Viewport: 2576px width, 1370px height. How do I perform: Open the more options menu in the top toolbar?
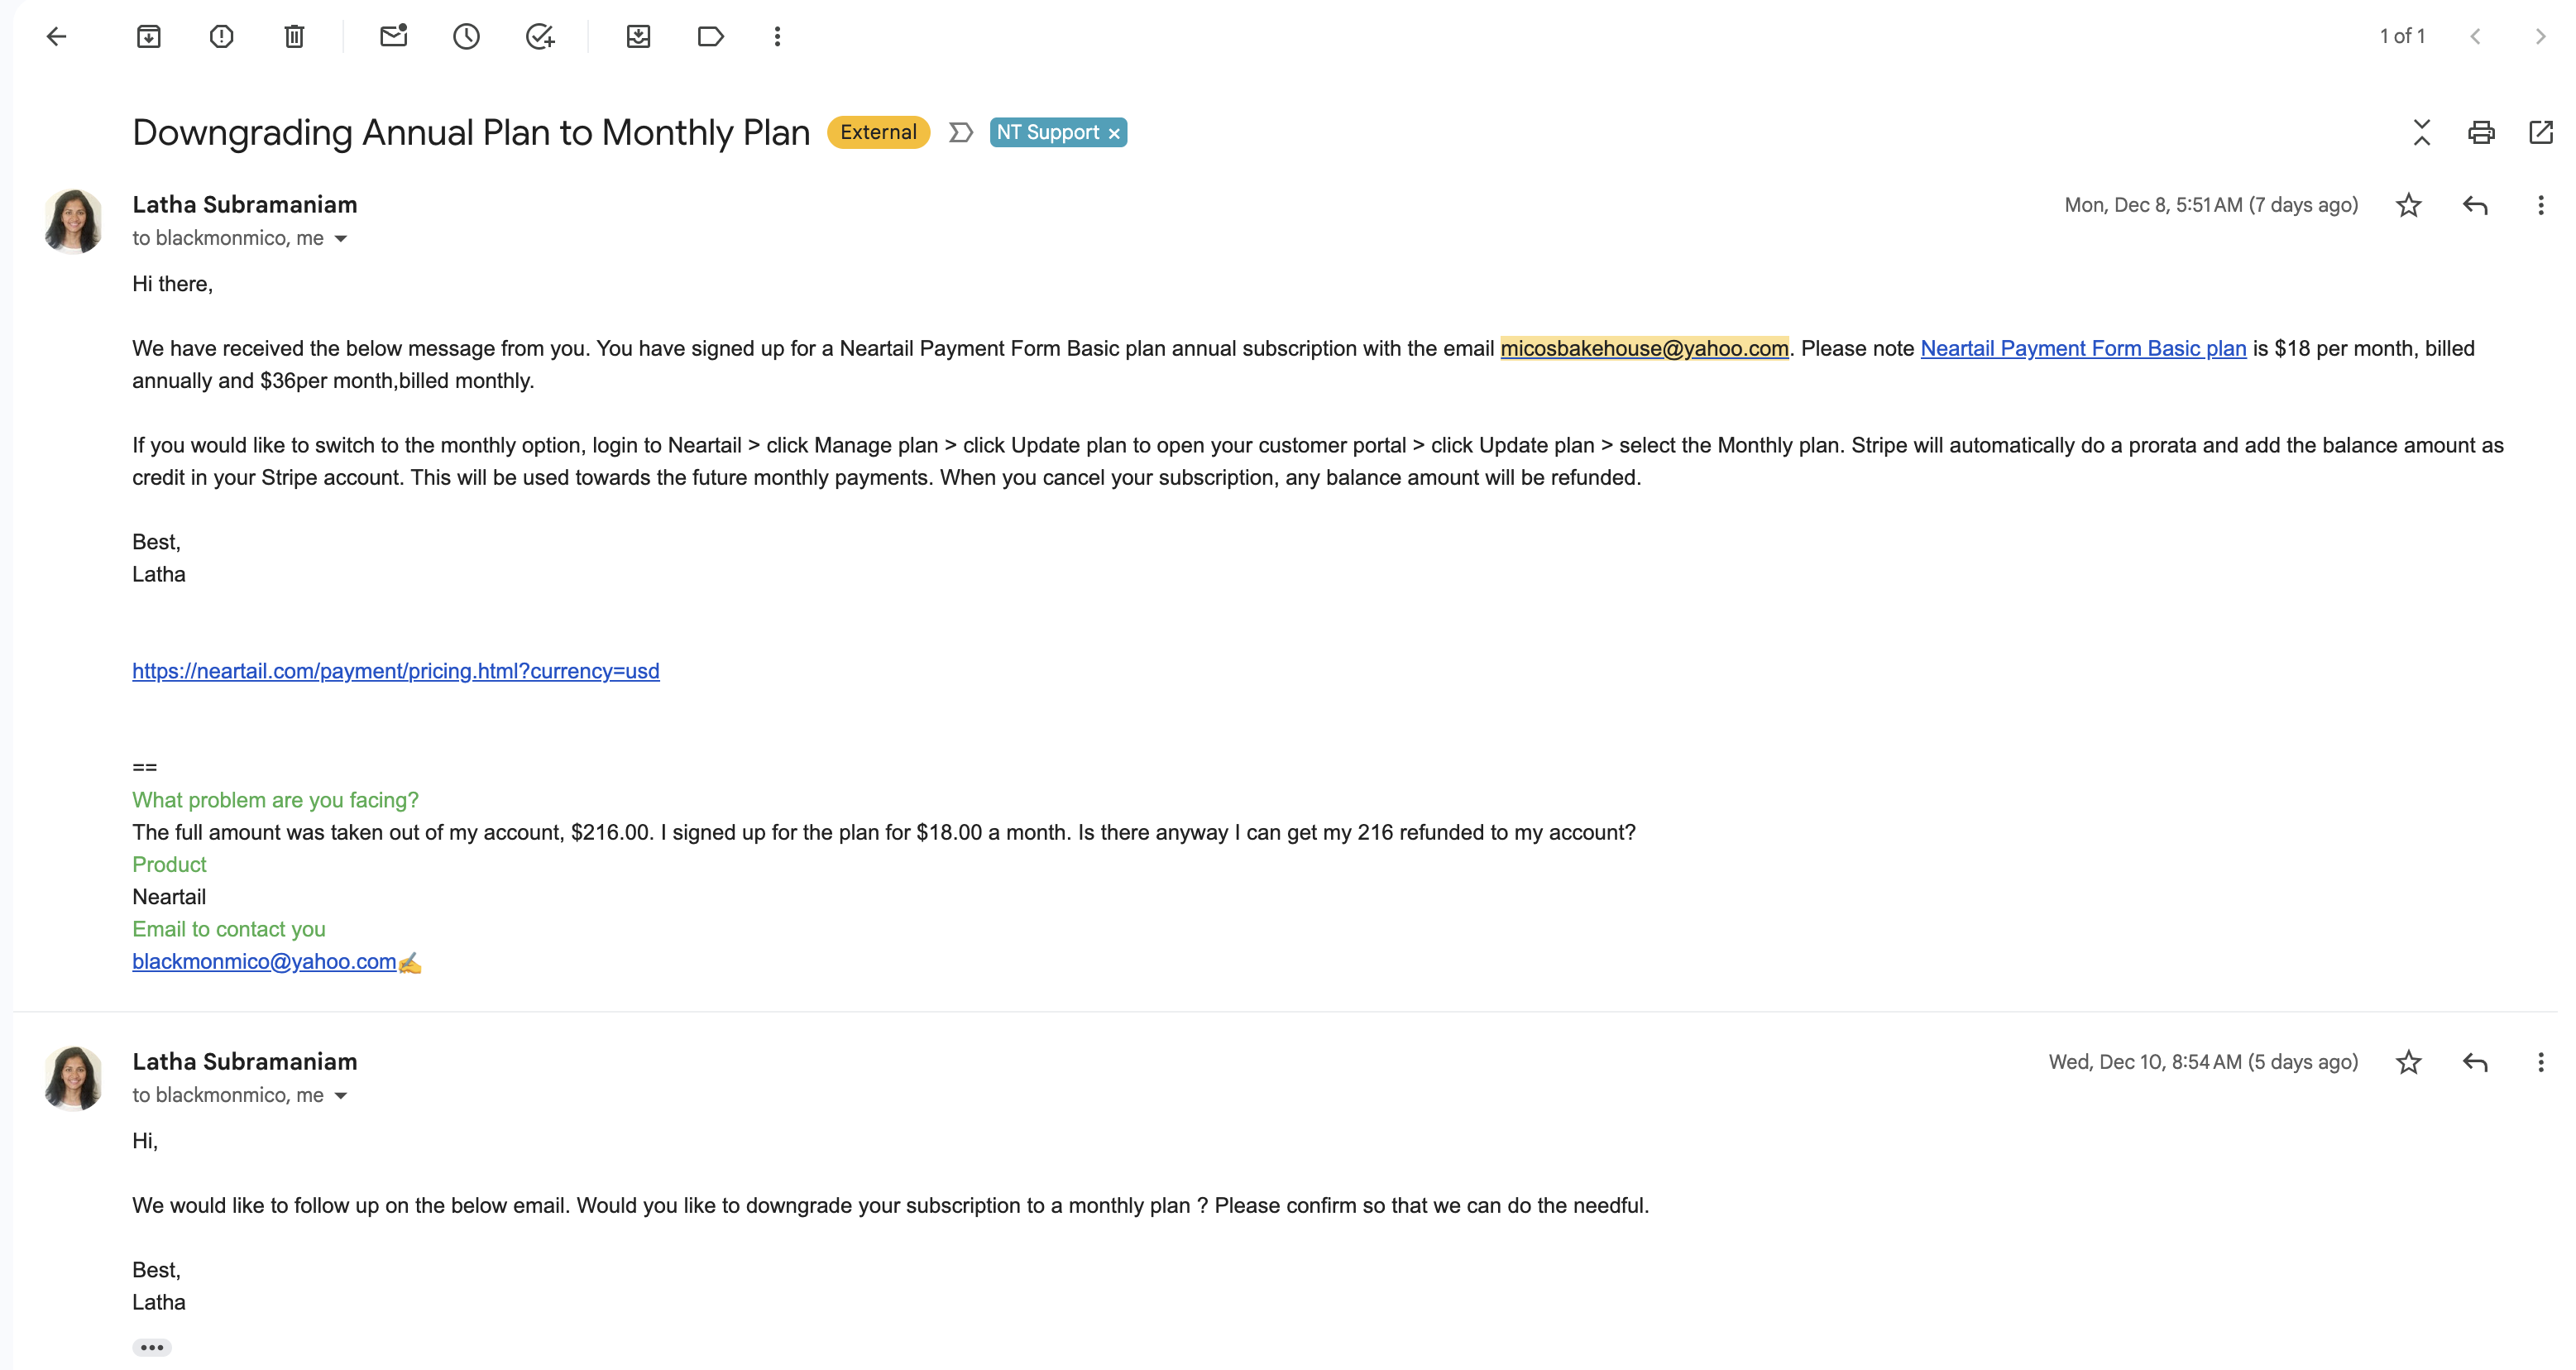click(x=777, y=37)
